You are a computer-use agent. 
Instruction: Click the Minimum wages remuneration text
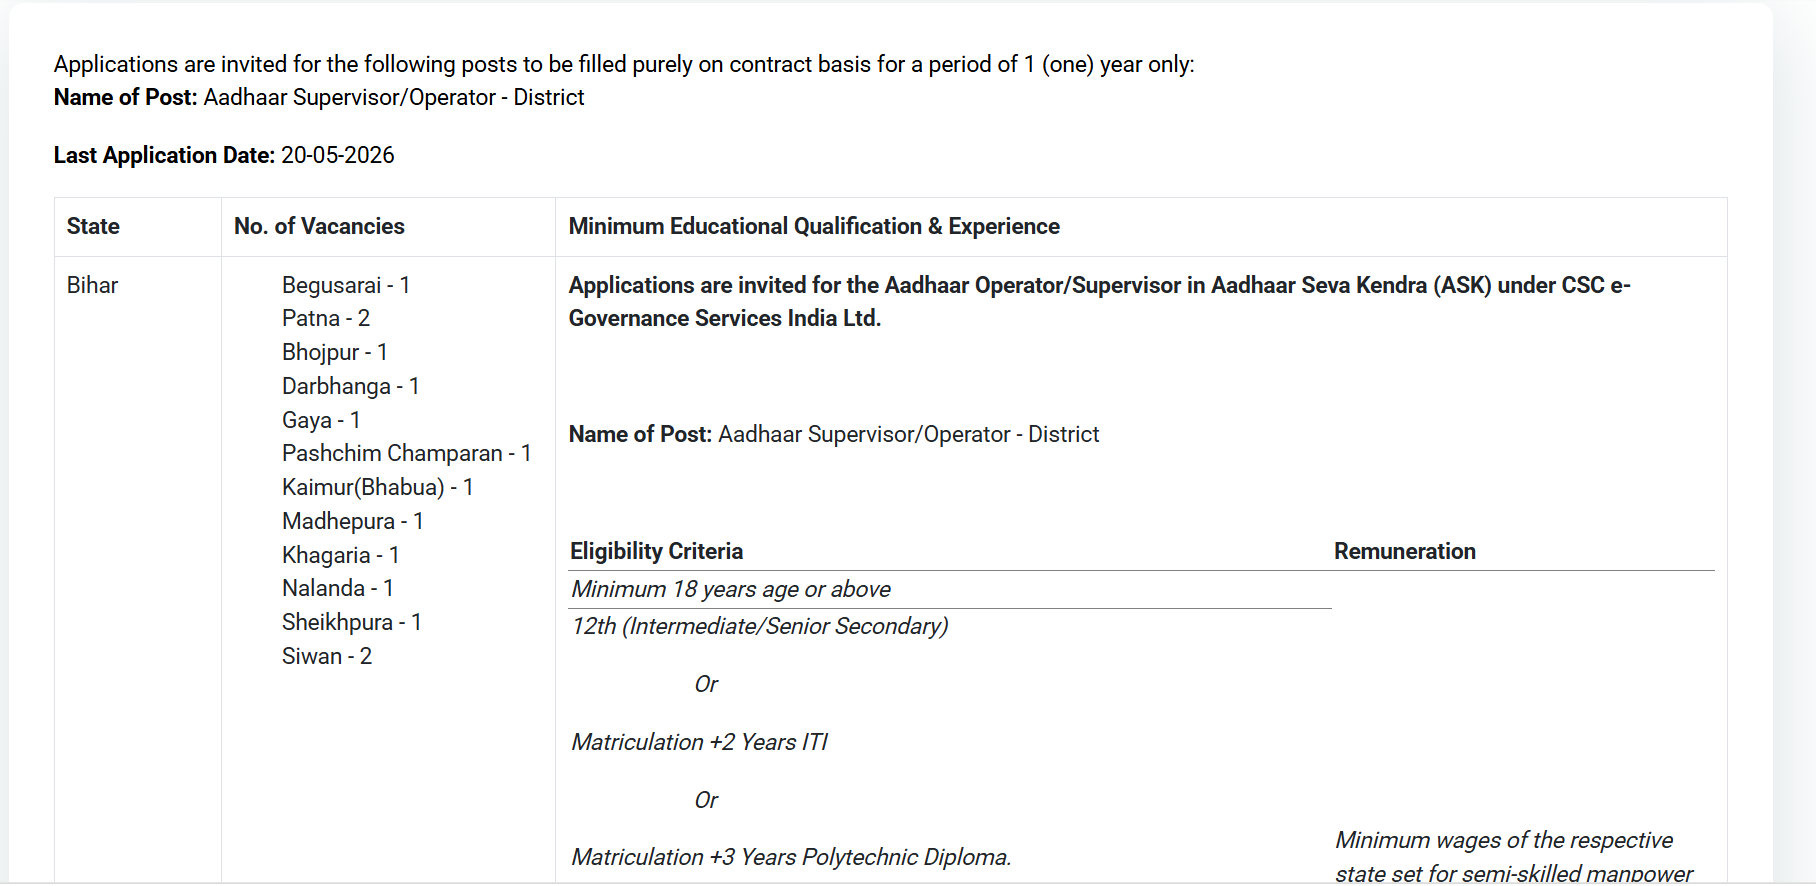click(x=1504, y=841)
